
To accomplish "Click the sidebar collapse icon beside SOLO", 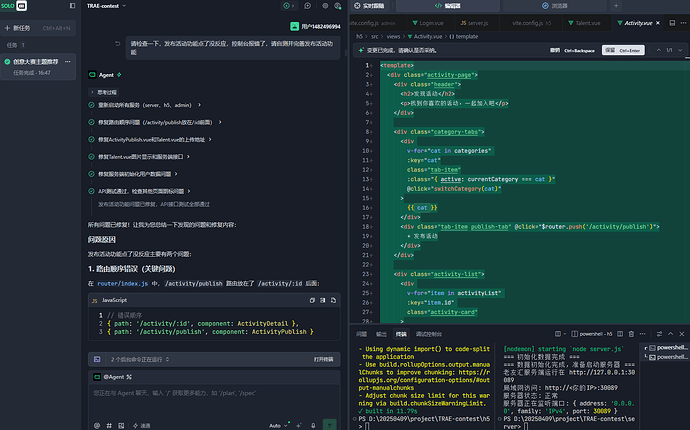I will (x=72, y=6).
